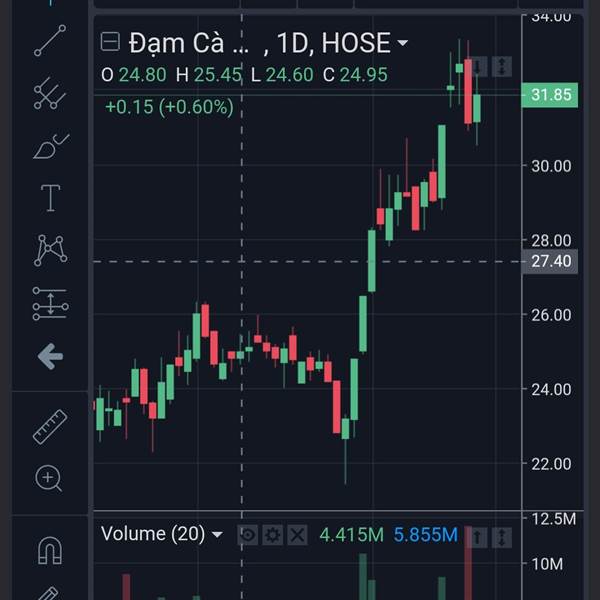The height and width of the screenshot is (600, 600).
Task: Open the Volume (20) indicator dropdown
Action: (x=217, y=534)
